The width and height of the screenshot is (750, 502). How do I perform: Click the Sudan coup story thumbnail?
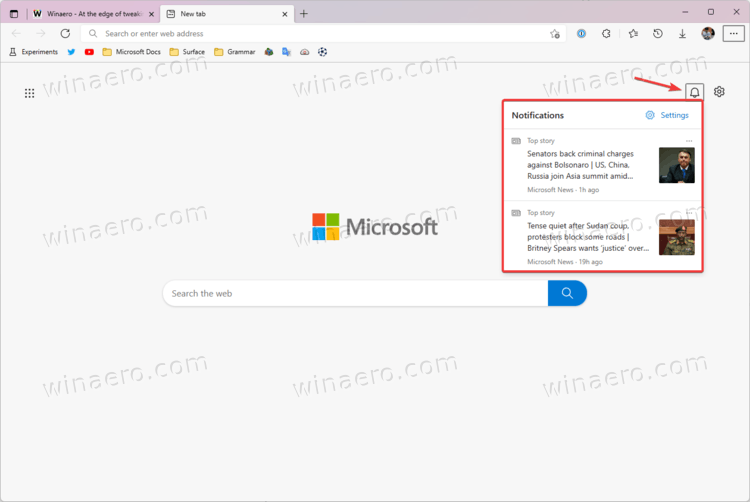pos(676,238)
